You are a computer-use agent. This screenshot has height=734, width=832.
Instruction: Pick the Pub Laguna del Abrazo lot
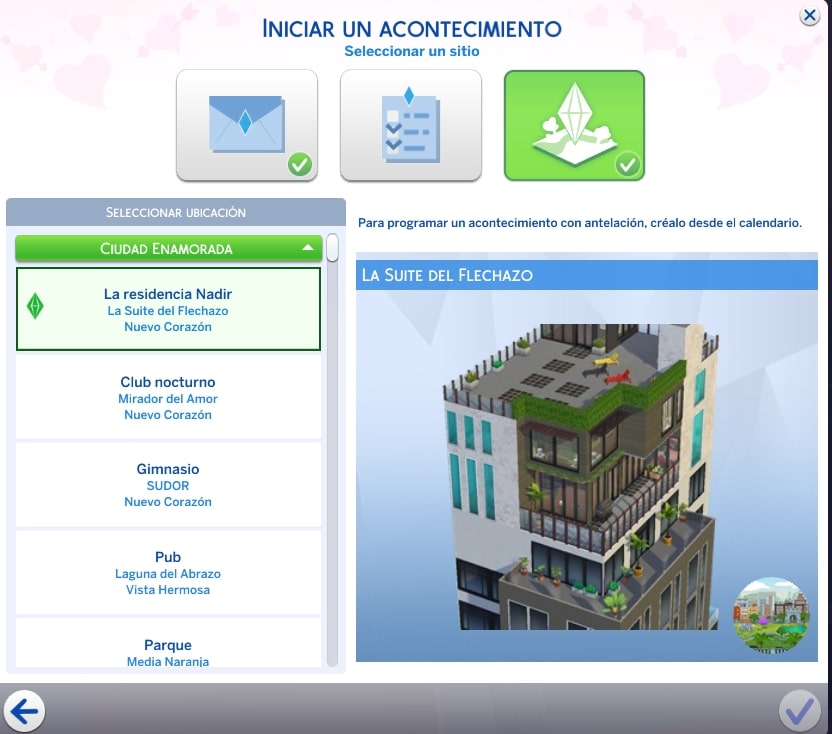[168, 573]
